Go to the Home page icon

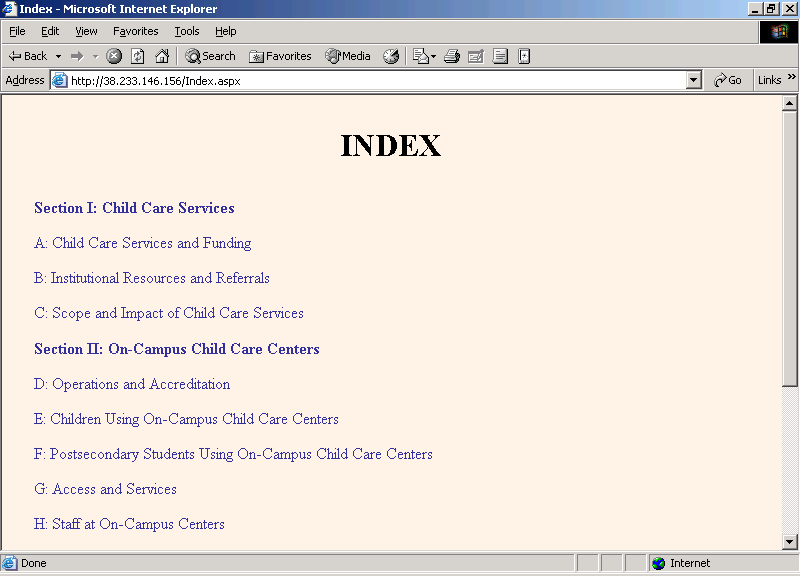(162, 56)
